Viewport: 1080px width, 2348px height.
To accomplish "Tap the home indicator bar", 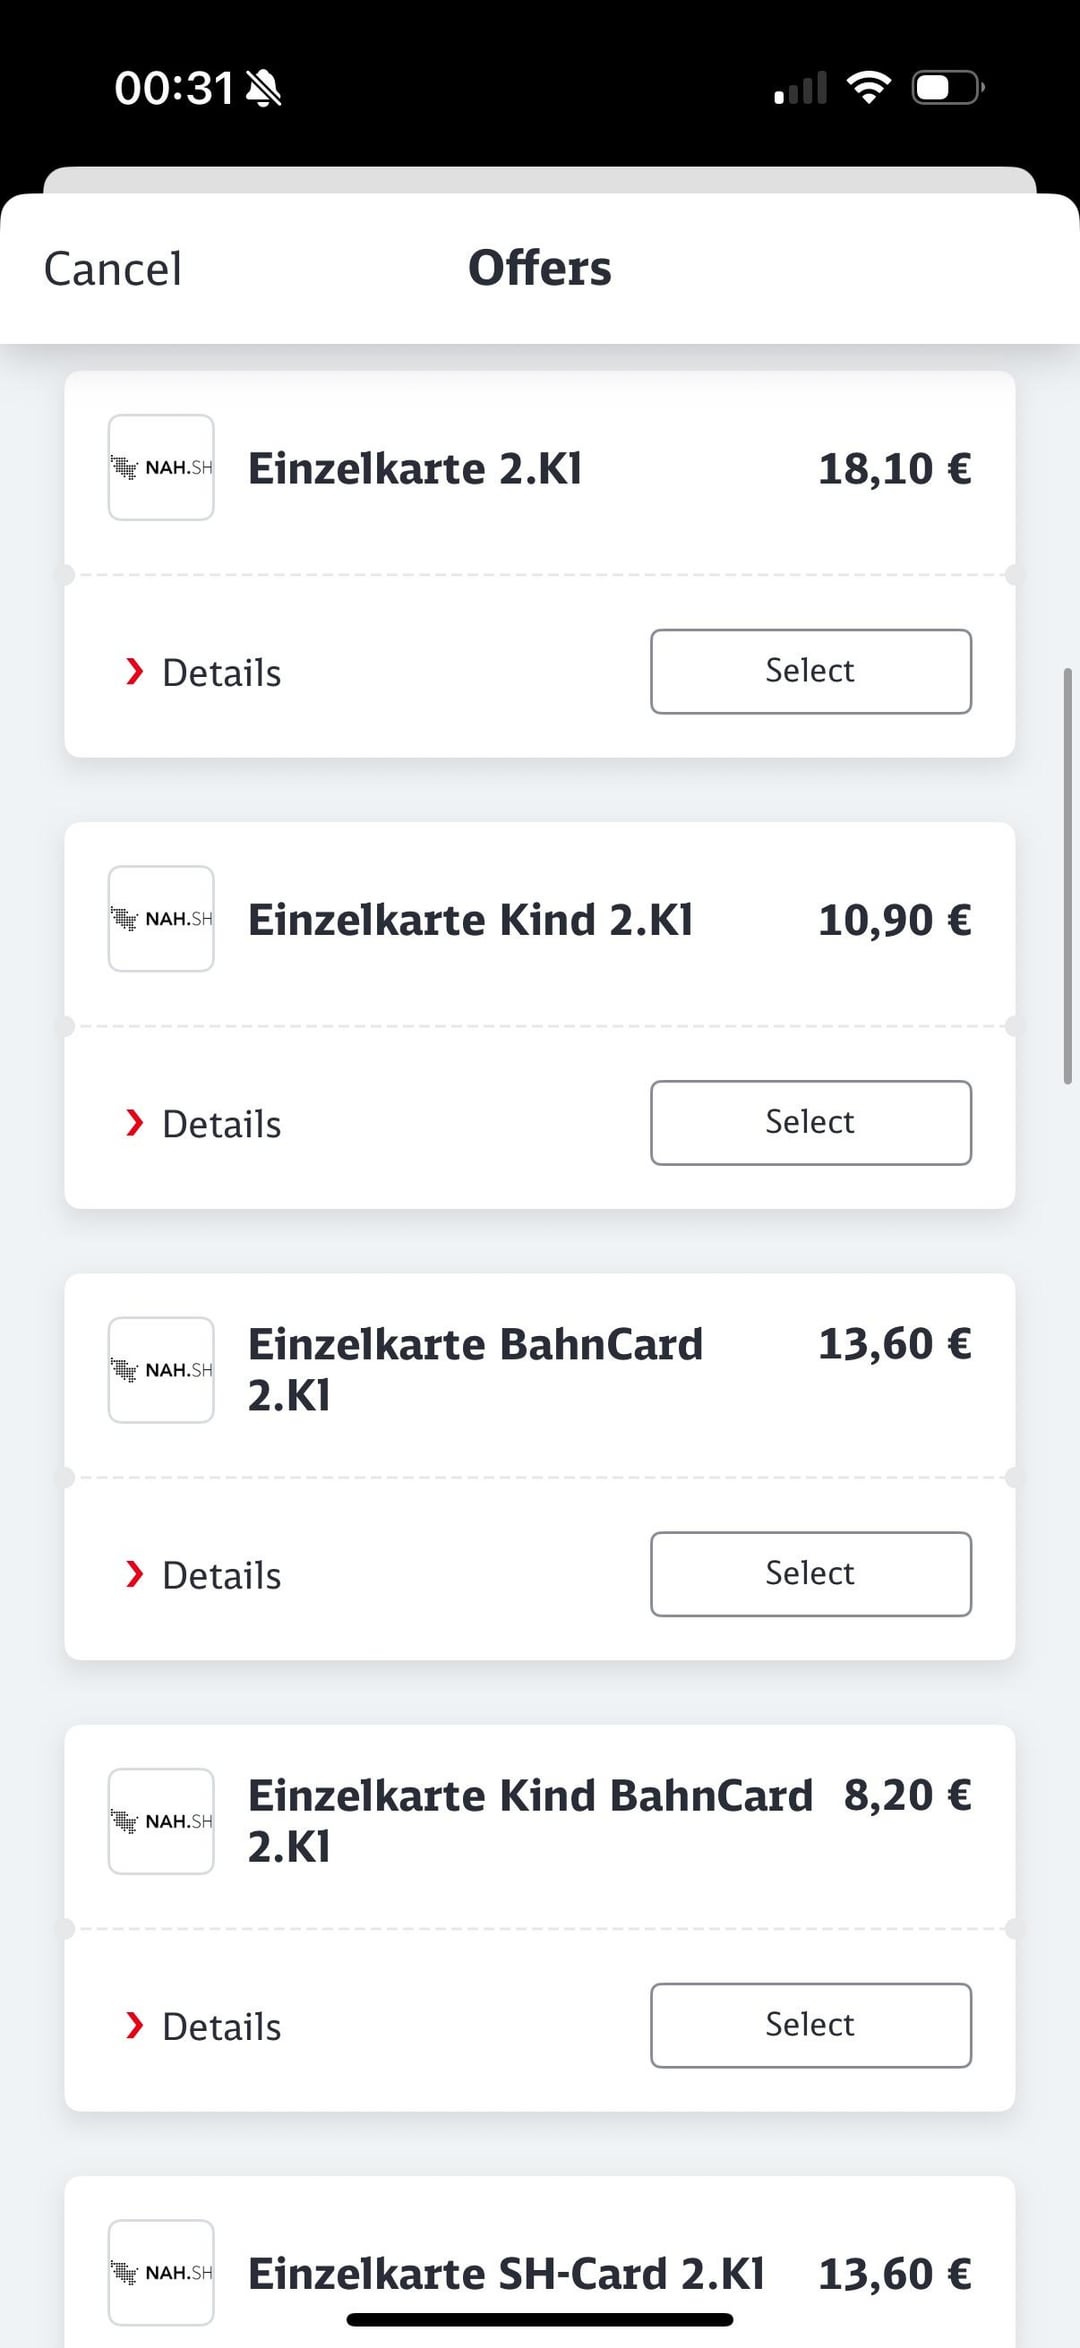I will (x=540, y=2319).
